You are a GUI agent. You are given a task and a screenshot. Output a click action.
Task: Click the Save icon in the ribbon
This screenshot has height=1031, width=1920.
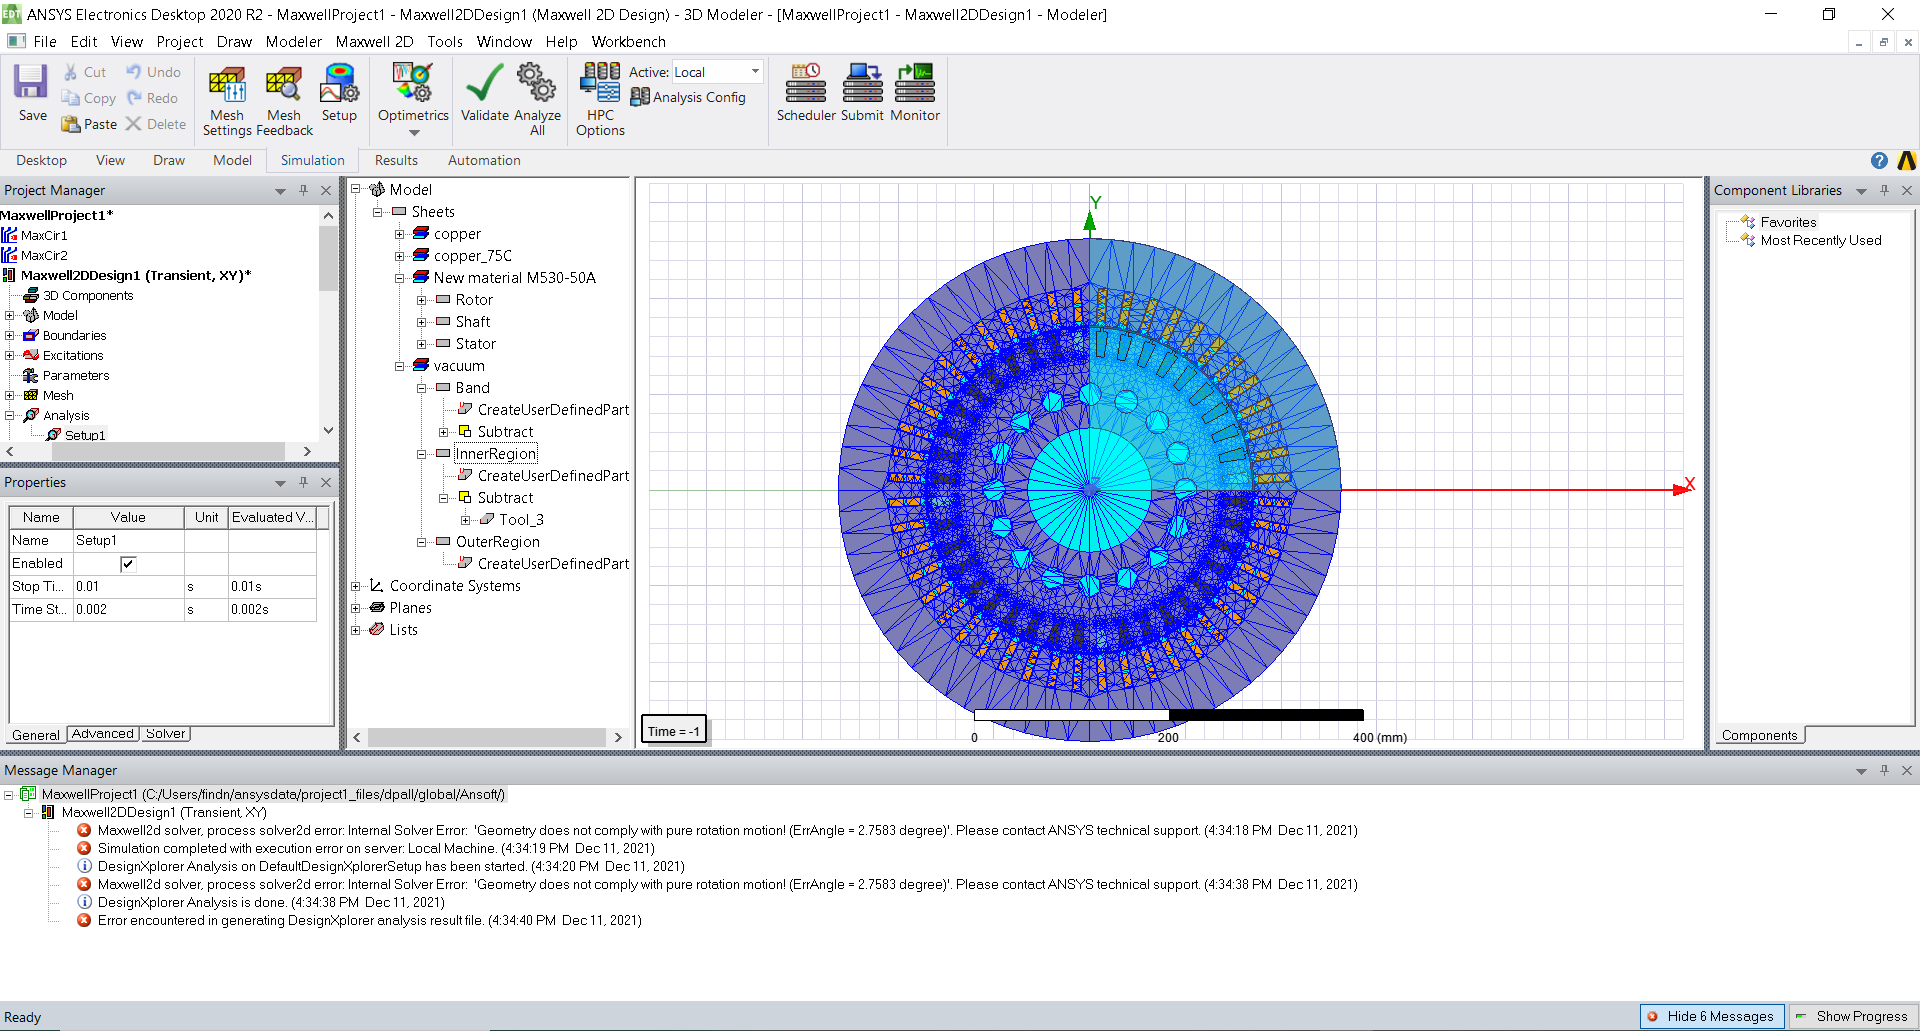tap(31, 82)
